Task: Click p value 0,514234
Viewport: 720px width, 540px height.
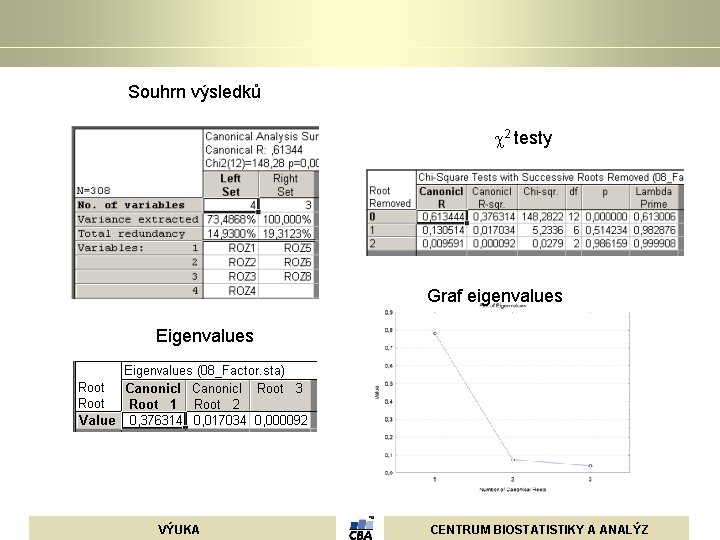Action: (606, 230)
